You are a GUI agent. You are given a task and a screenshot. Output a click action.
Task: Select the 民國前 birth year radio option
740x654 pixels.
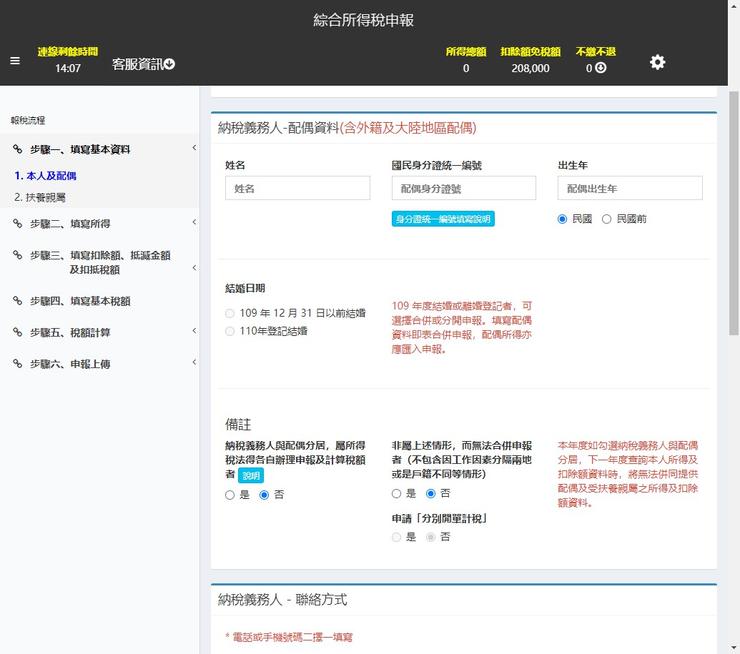[607, 219]
